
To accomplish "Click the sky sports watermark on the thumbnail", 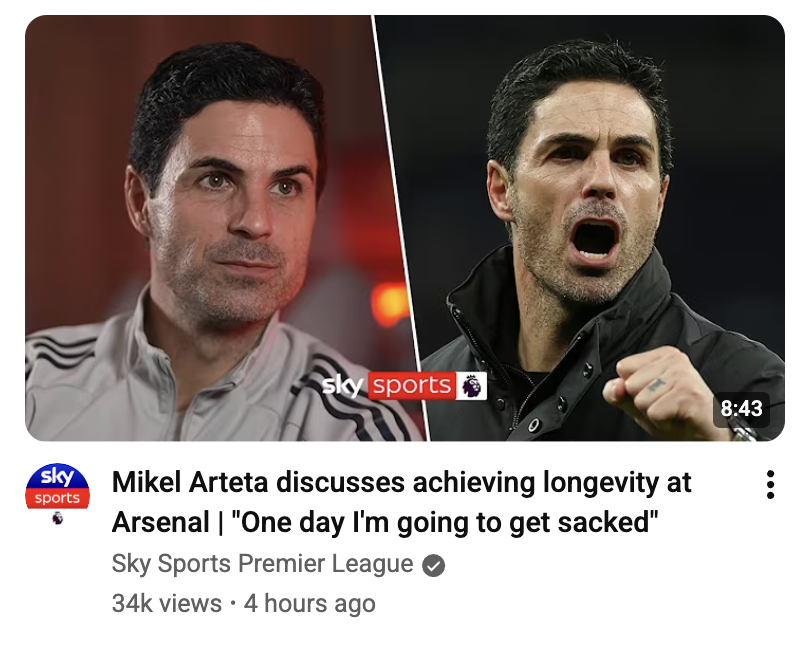I will 405,386.
